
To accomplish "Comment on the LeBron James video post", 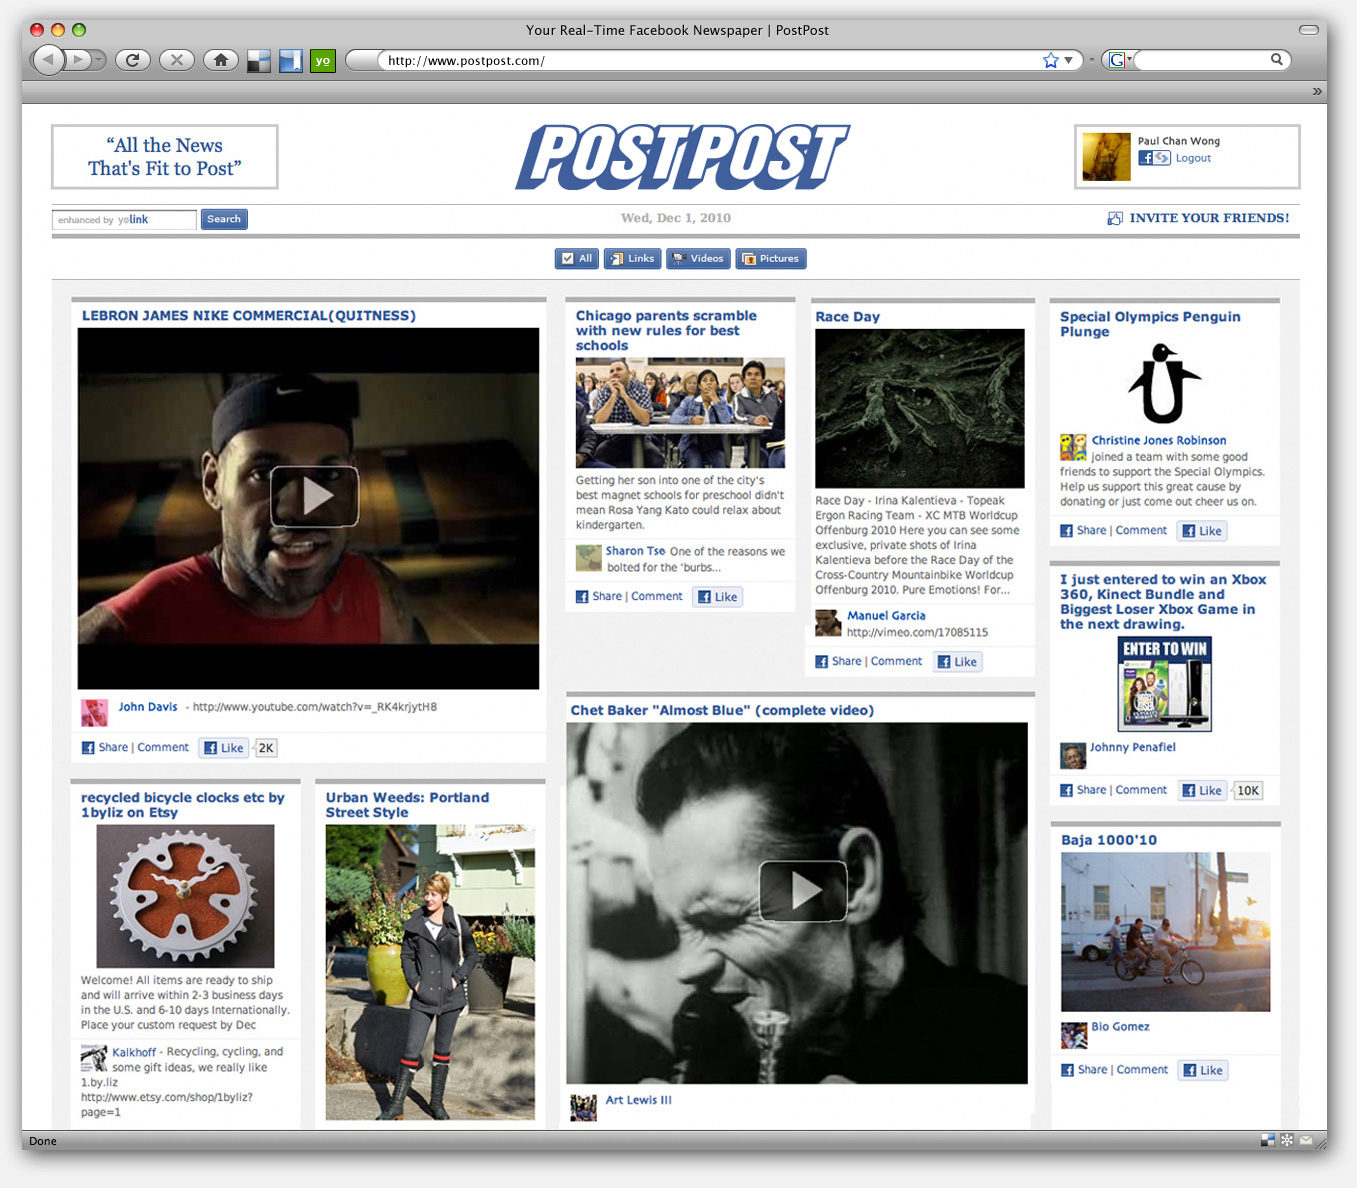I will click(x=163, y=747).
